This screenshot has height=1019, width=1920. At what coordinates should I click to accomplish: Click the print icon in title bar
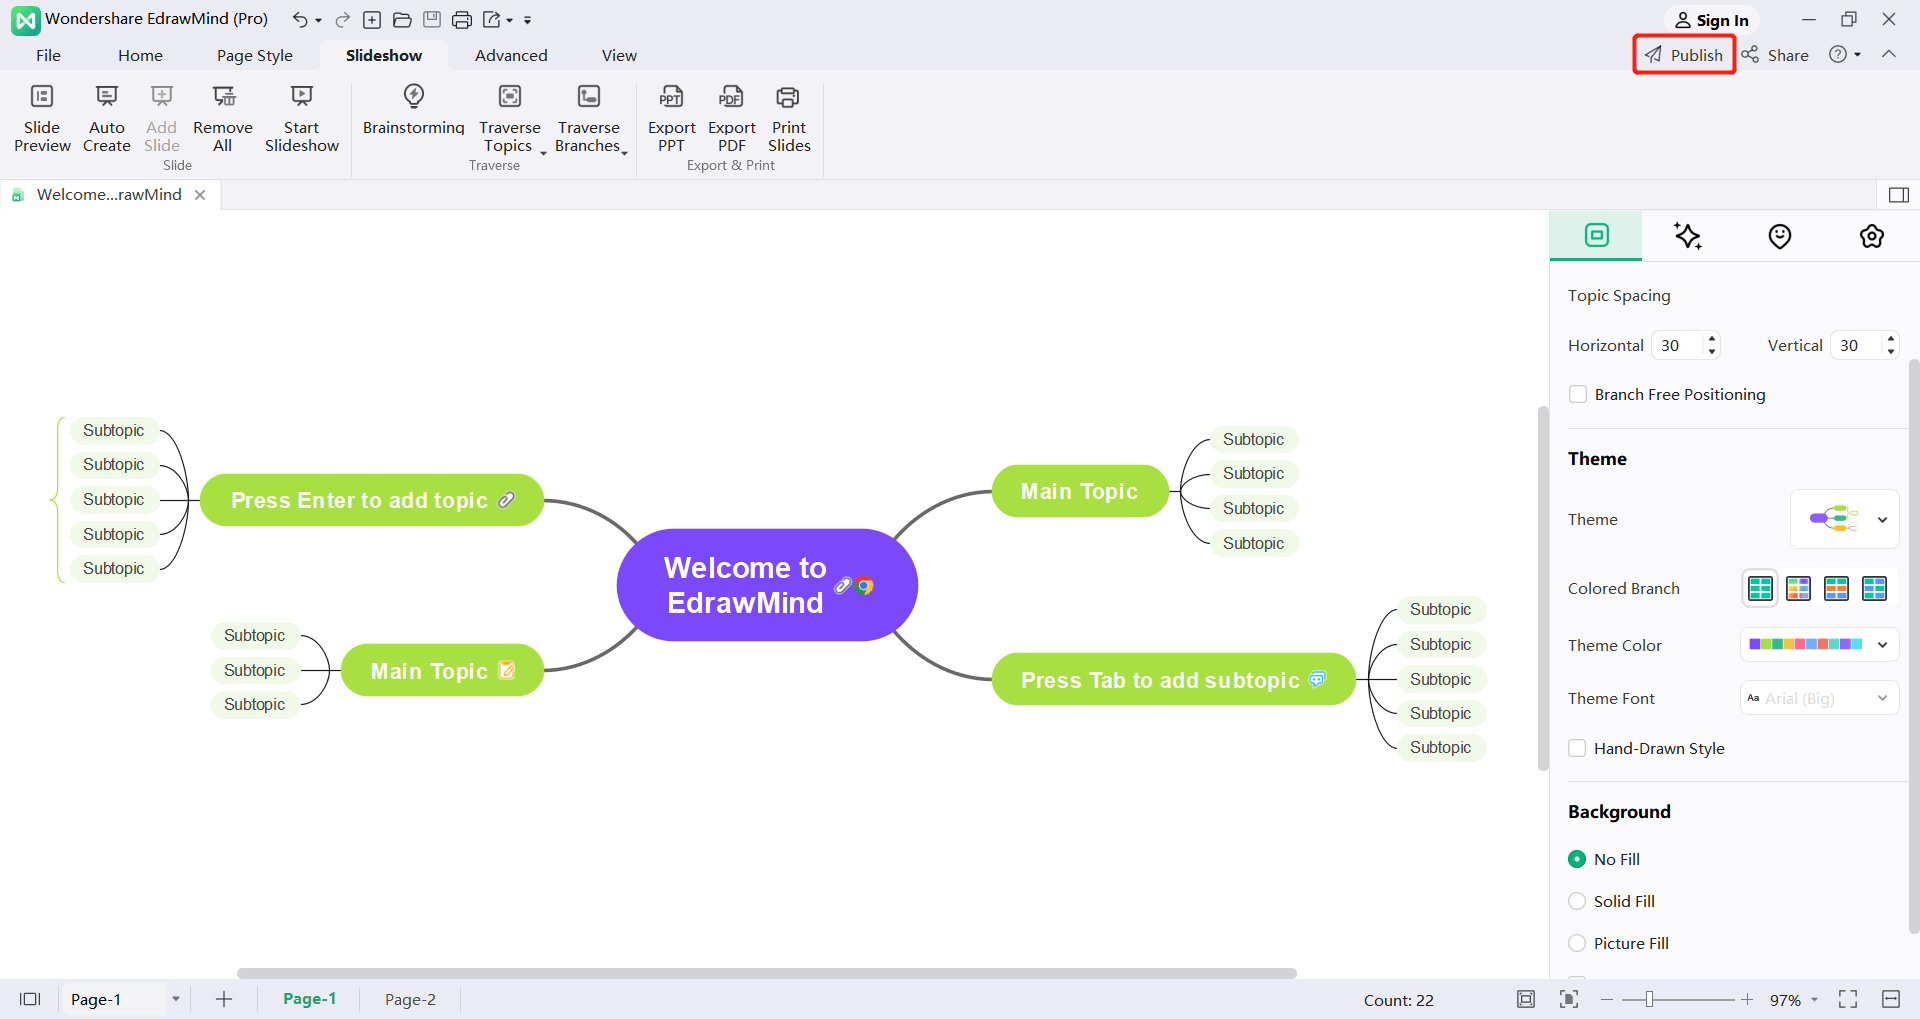461,20
